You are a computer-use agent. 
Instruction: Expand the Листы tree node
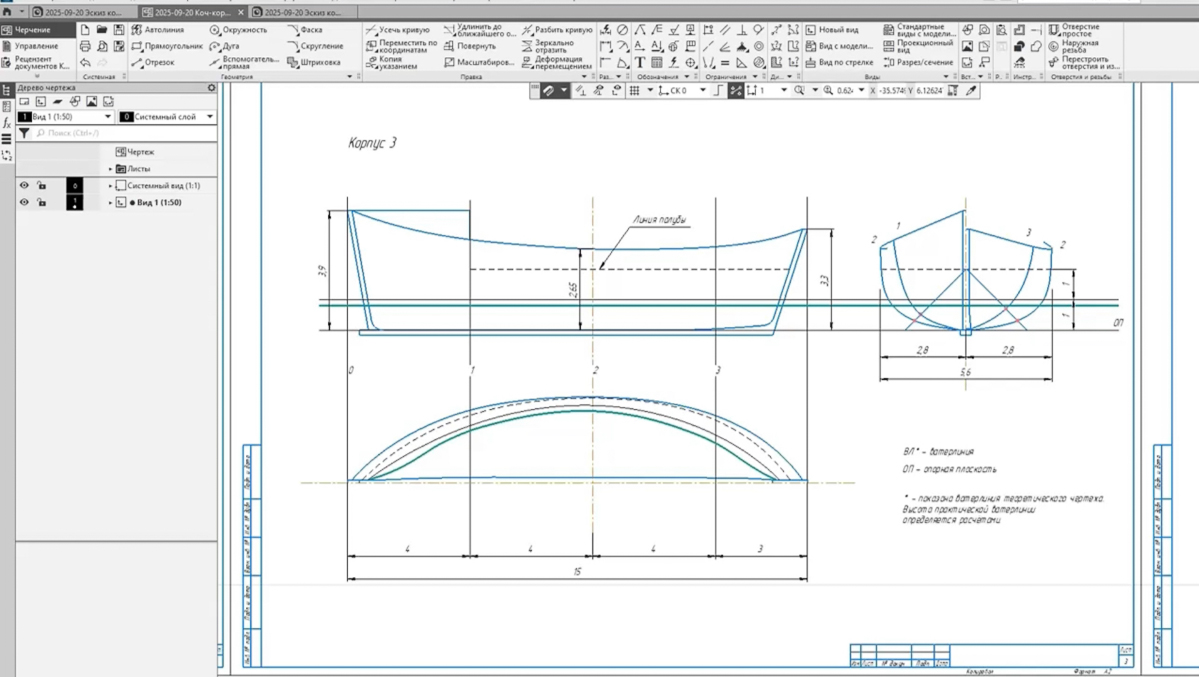(x=111, y=169)
